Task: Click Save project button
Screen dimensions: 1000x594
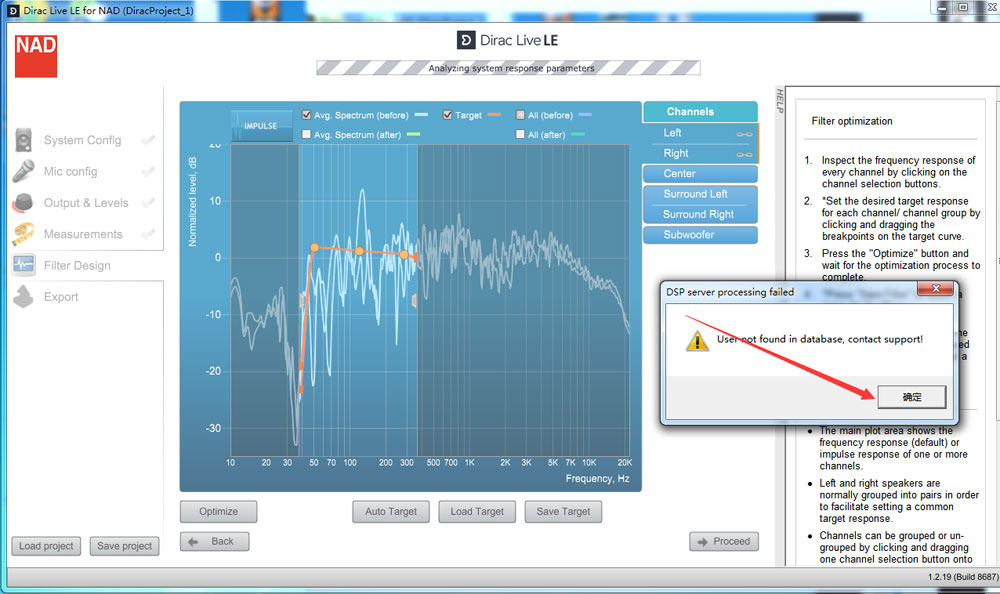Action: [x=124, y=546]
